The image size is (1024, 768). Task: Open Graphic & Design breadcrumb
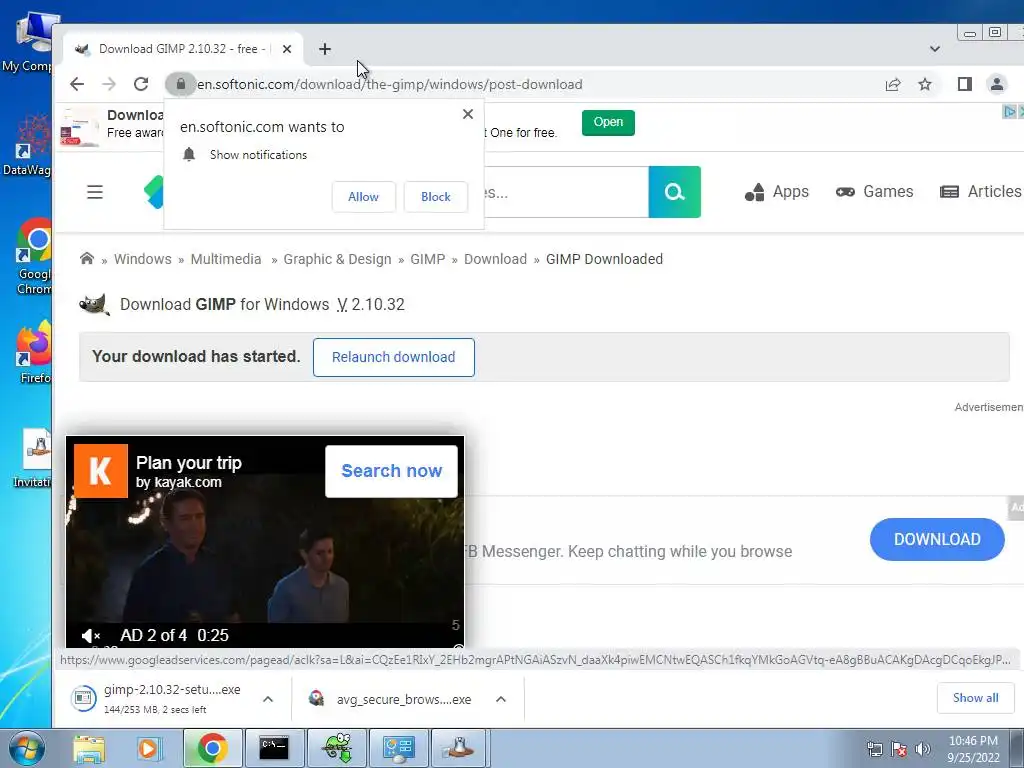click(x=337, y=259)
